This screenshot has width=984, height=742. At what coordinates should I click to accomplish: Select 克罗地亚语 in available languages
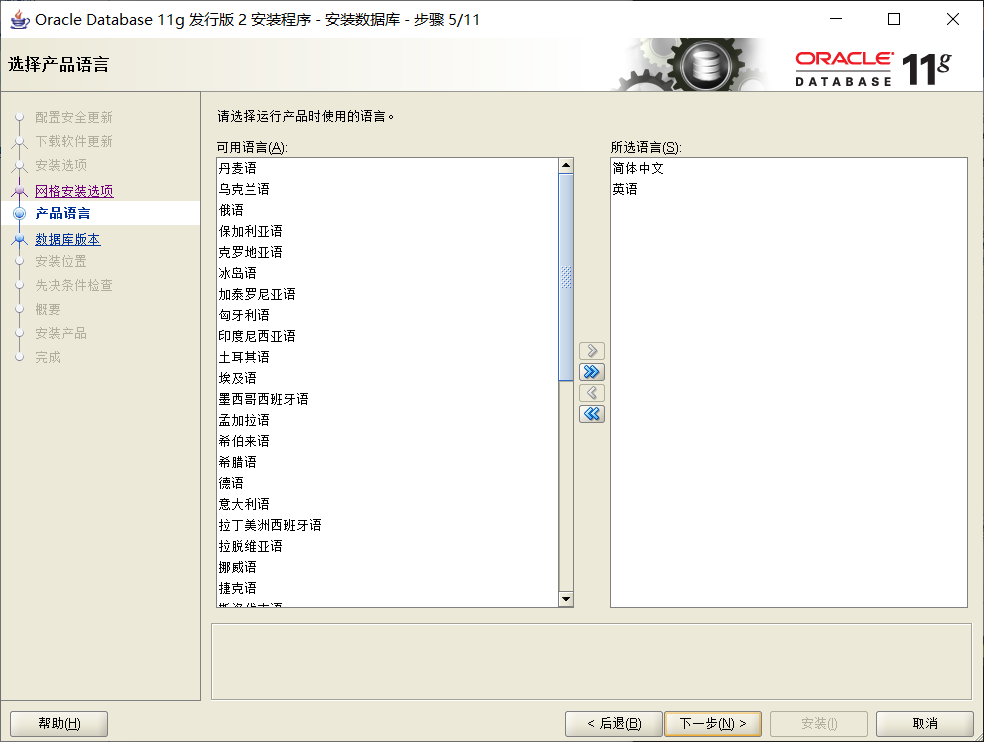tap(387, 252)
